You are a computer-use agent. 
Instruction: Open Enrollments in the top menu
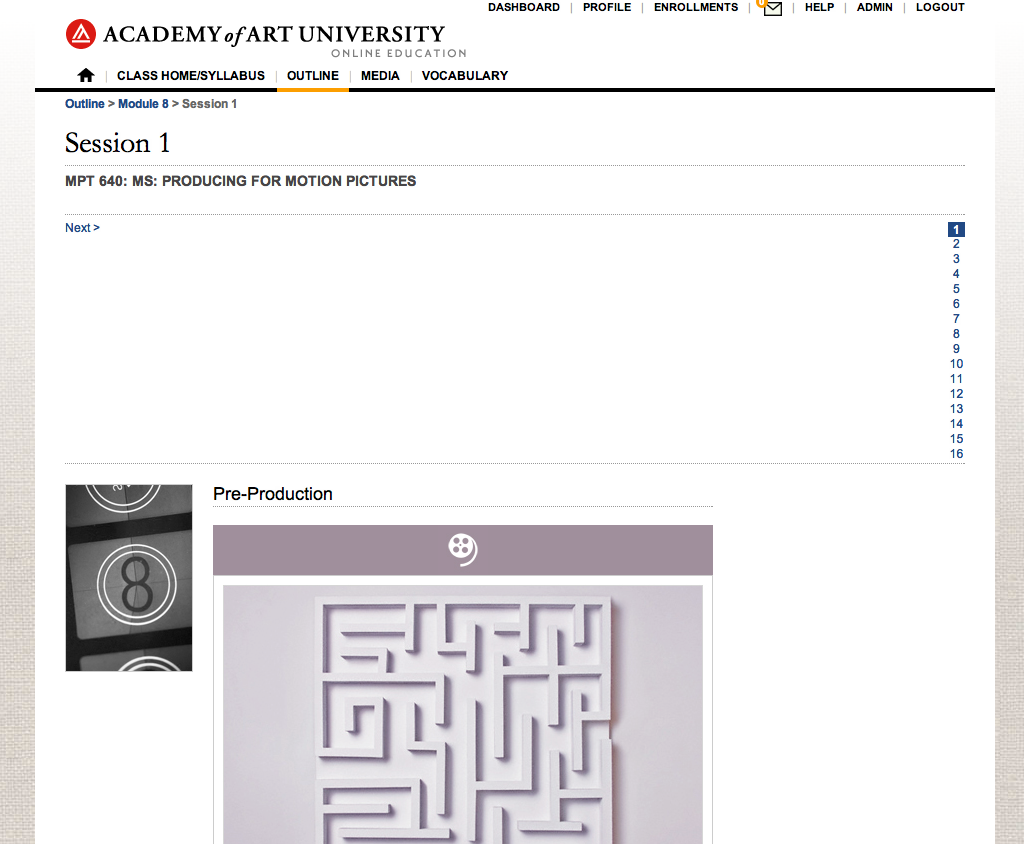[696, 7]
